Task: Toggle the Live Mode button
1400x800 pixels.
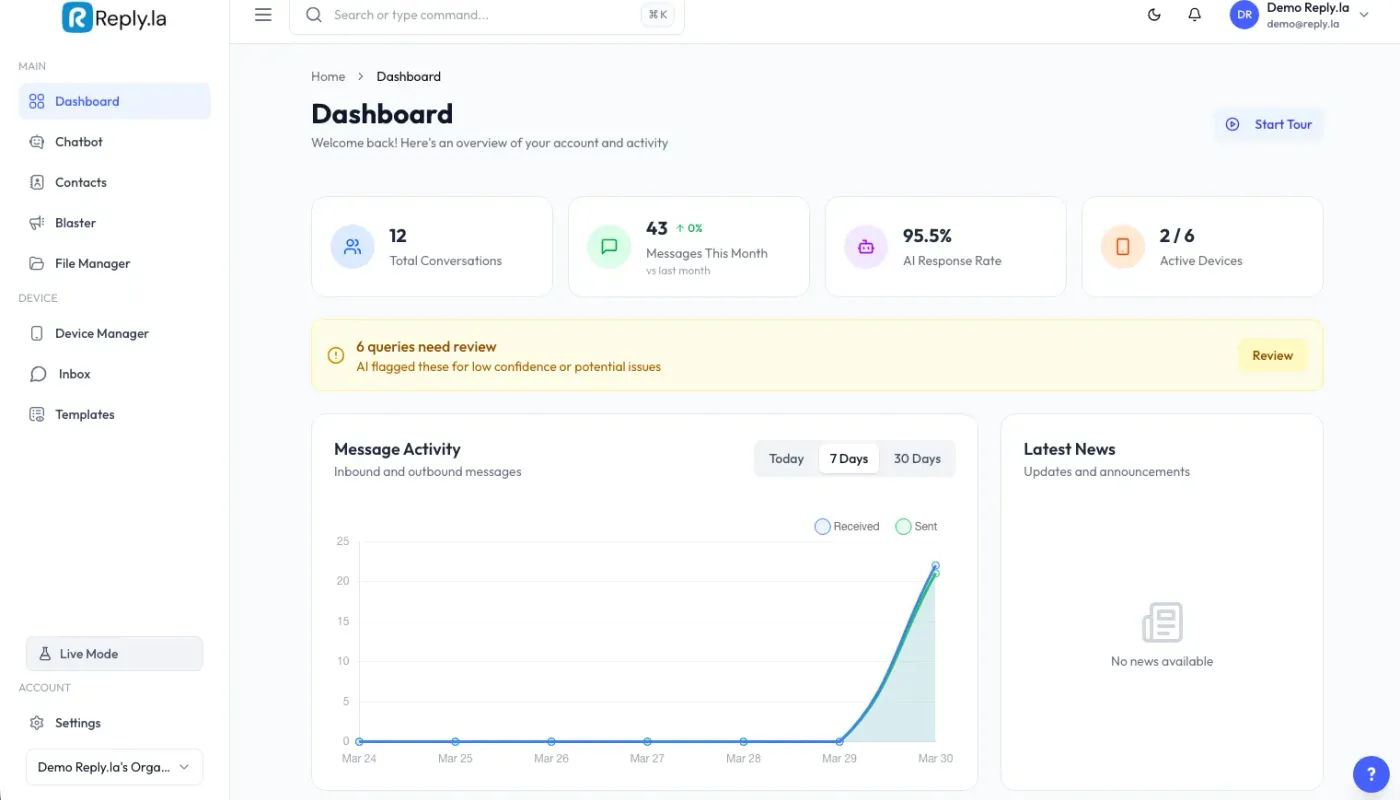Action: tap(114, 654)
